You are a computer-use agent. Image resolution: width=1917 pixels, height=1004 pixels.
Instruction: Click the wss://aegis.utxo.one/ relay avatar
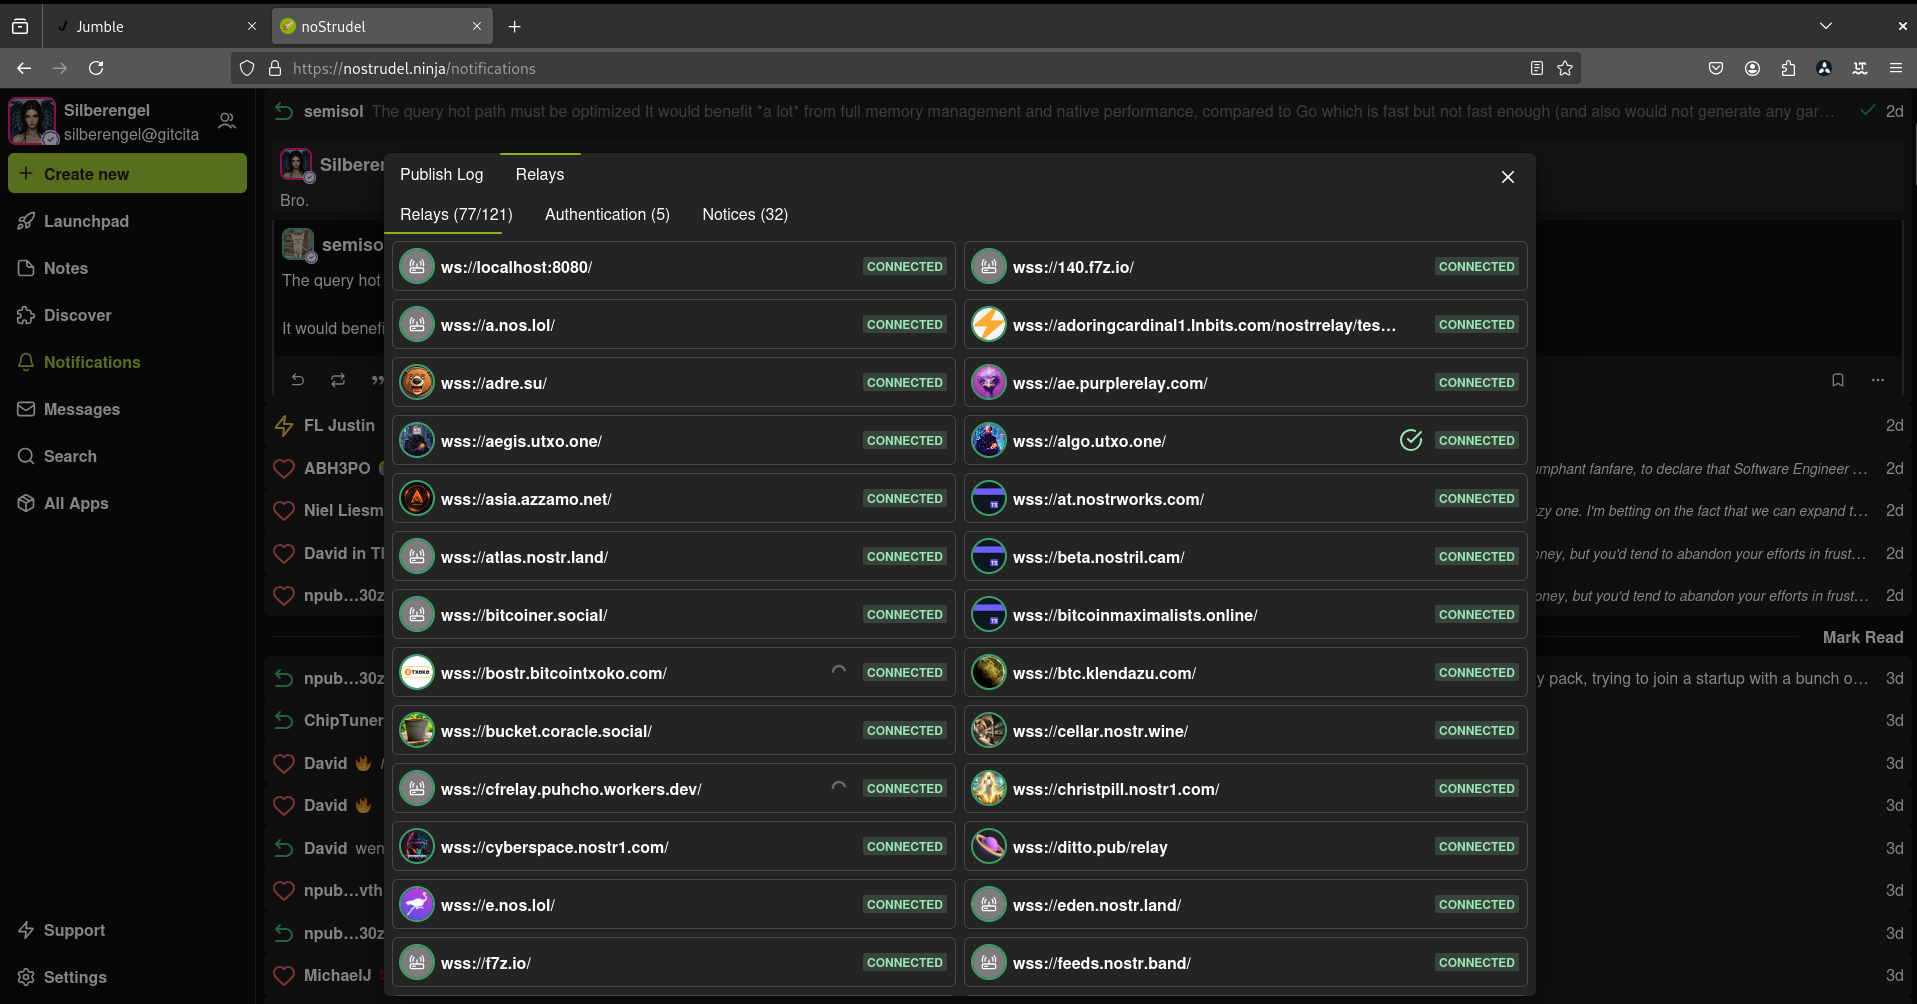tap(417, 441)
